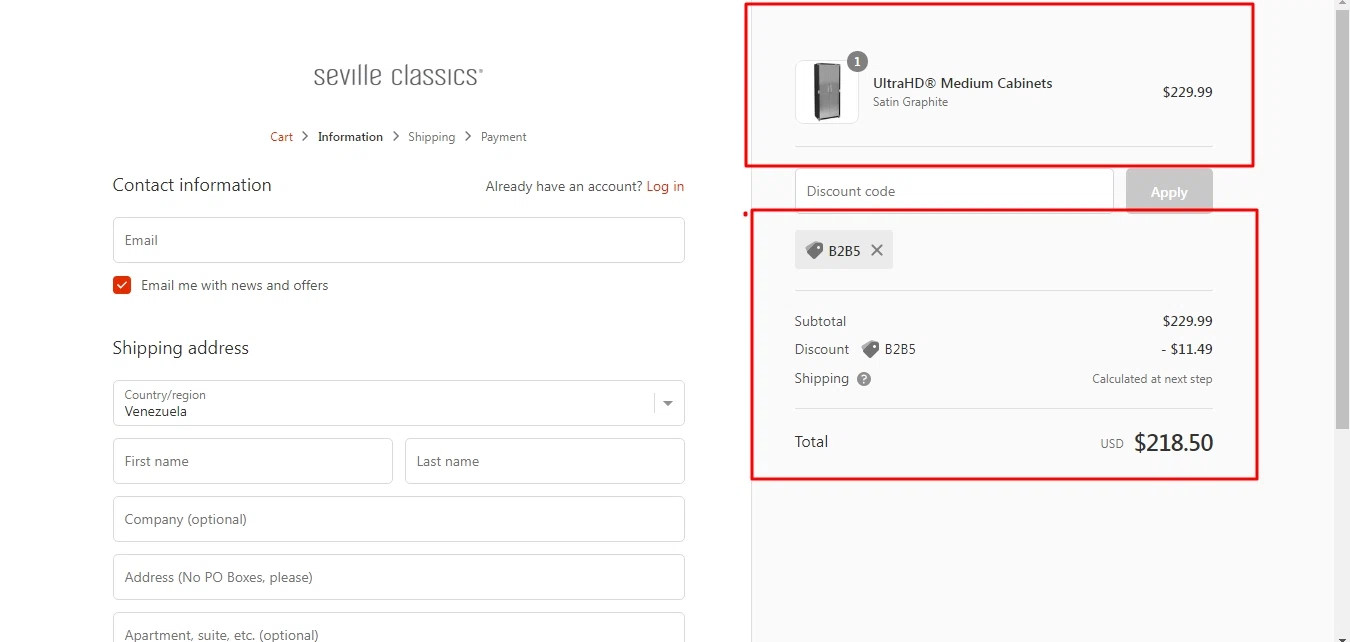1350x642 pixels.
Task: Focus the Company (optional) field
Action: (x=398, y=519)
